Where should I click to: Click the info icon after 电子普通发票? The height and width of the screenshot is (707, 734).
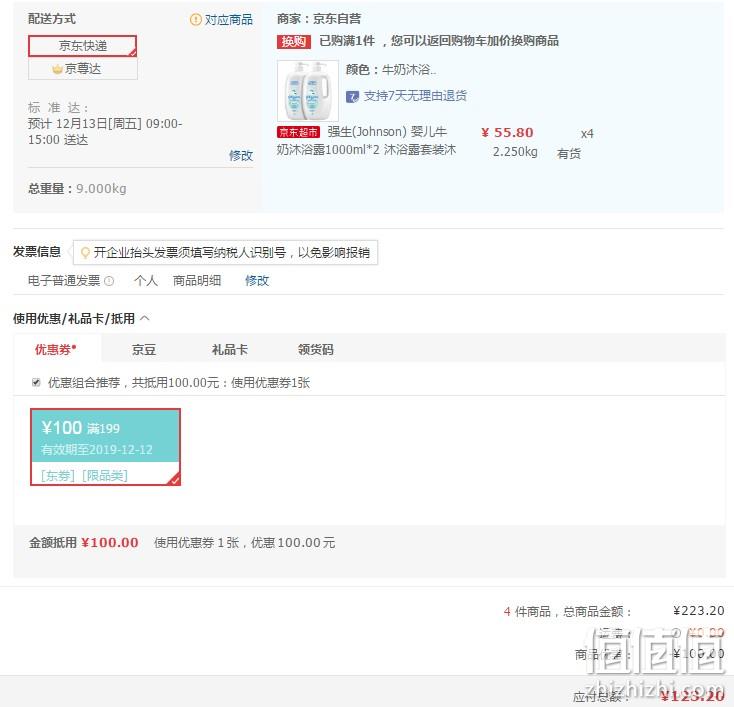coord(109,281)
